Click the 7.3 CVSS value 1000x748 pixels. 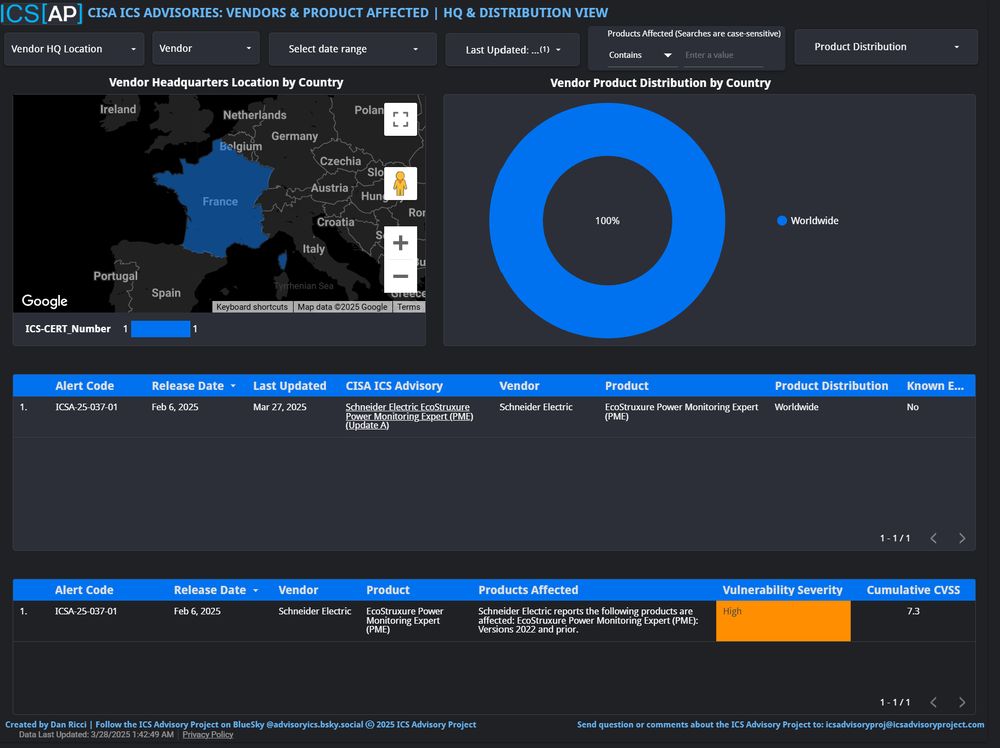pos(913,611)
